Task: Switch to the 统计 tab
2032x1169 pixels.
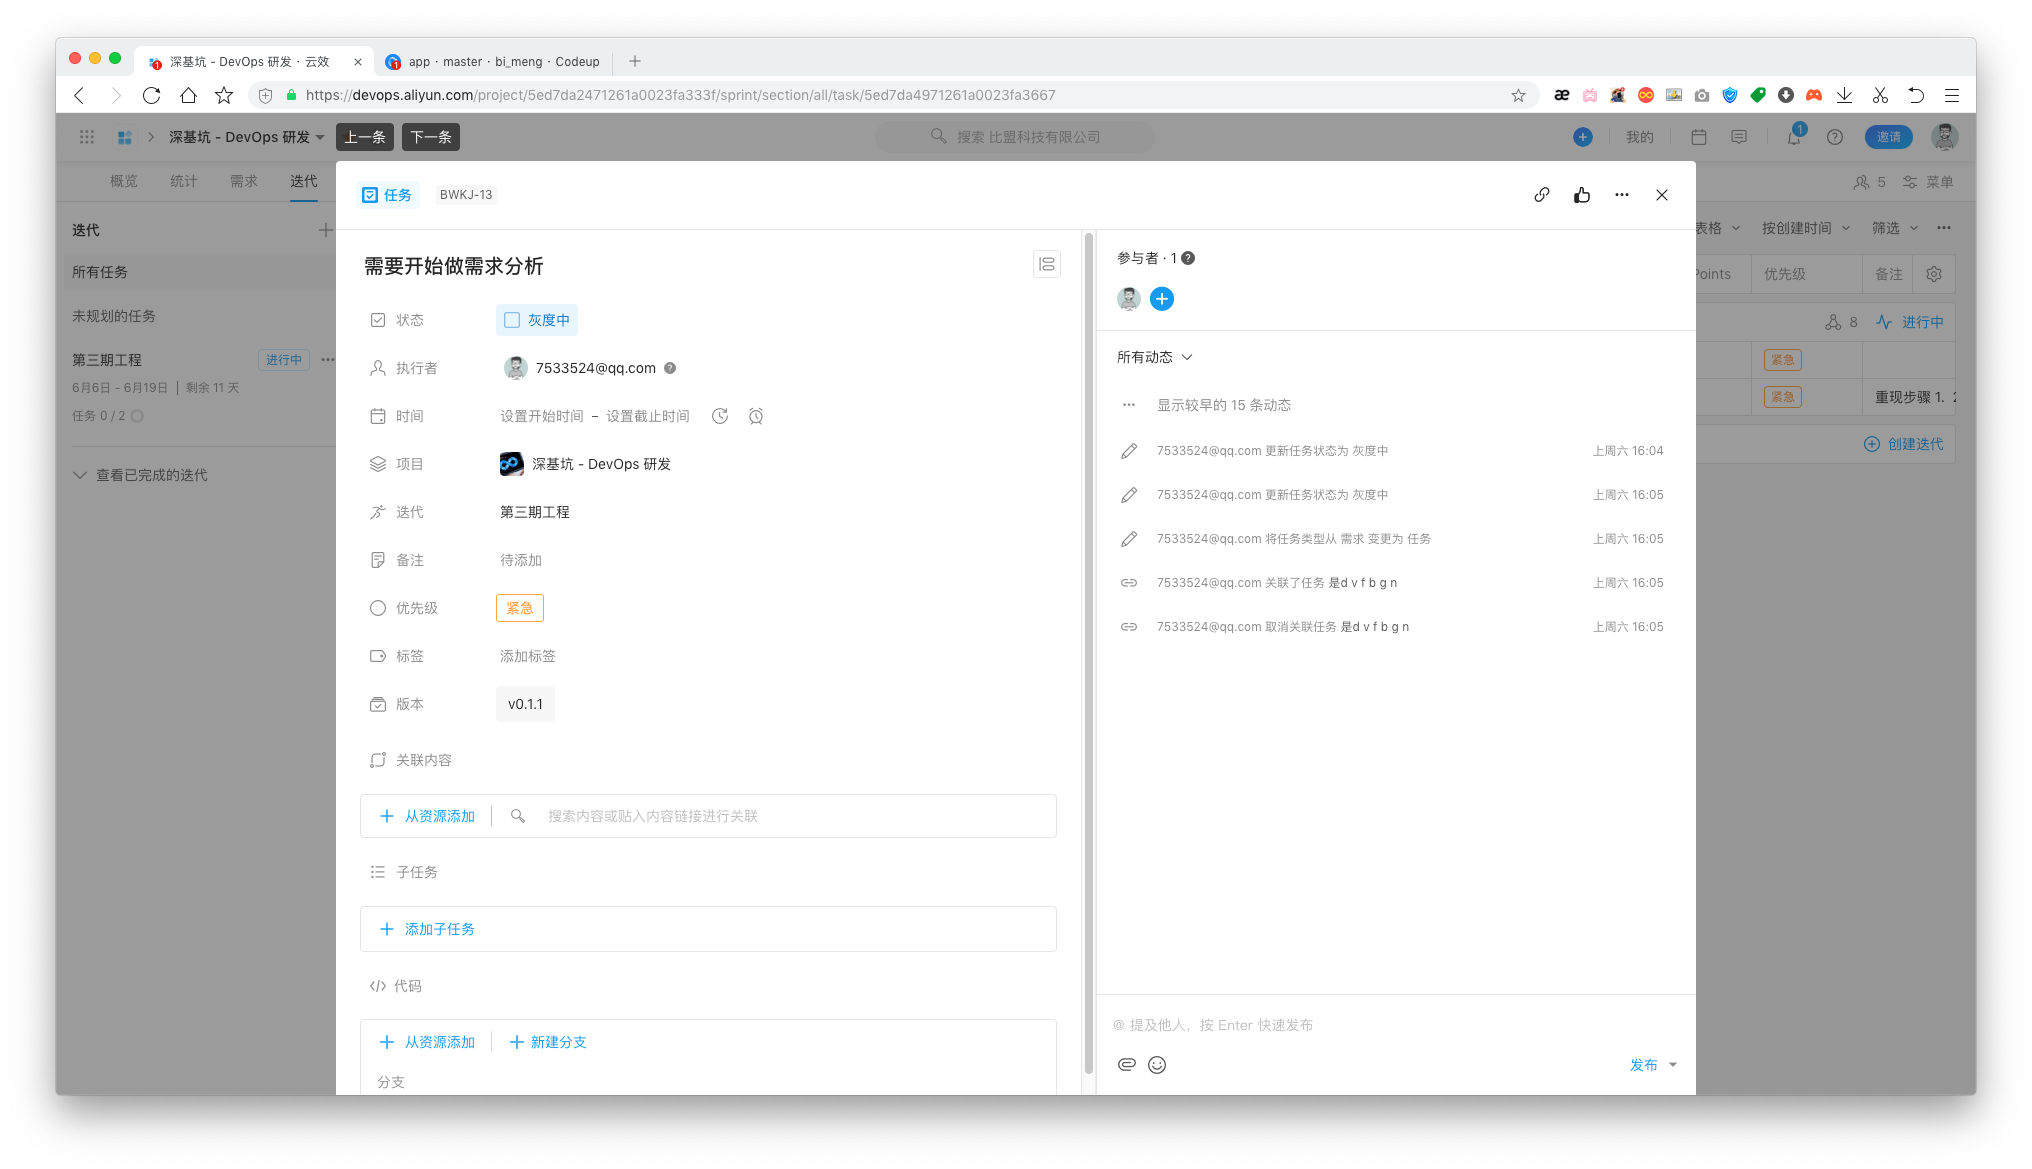Action: [183, 181]
